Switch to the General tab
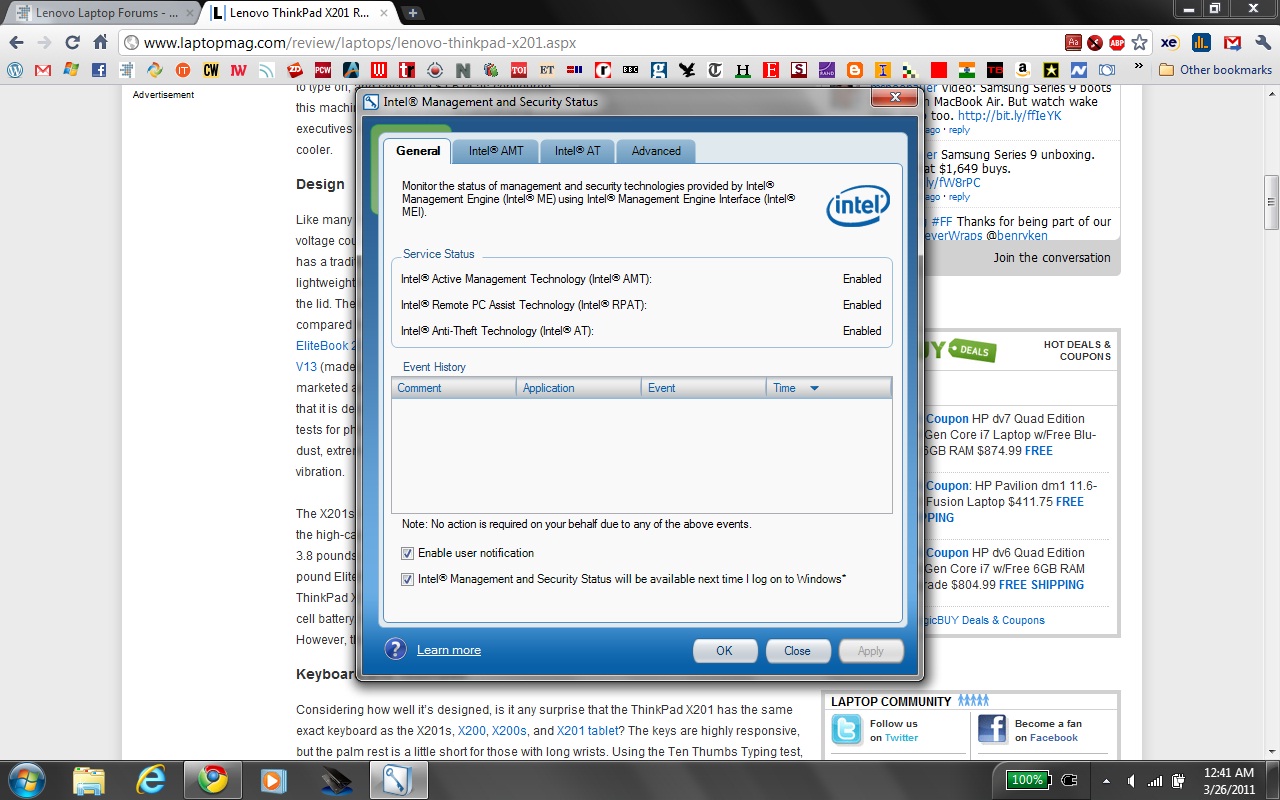 click(x=418, y=151)
